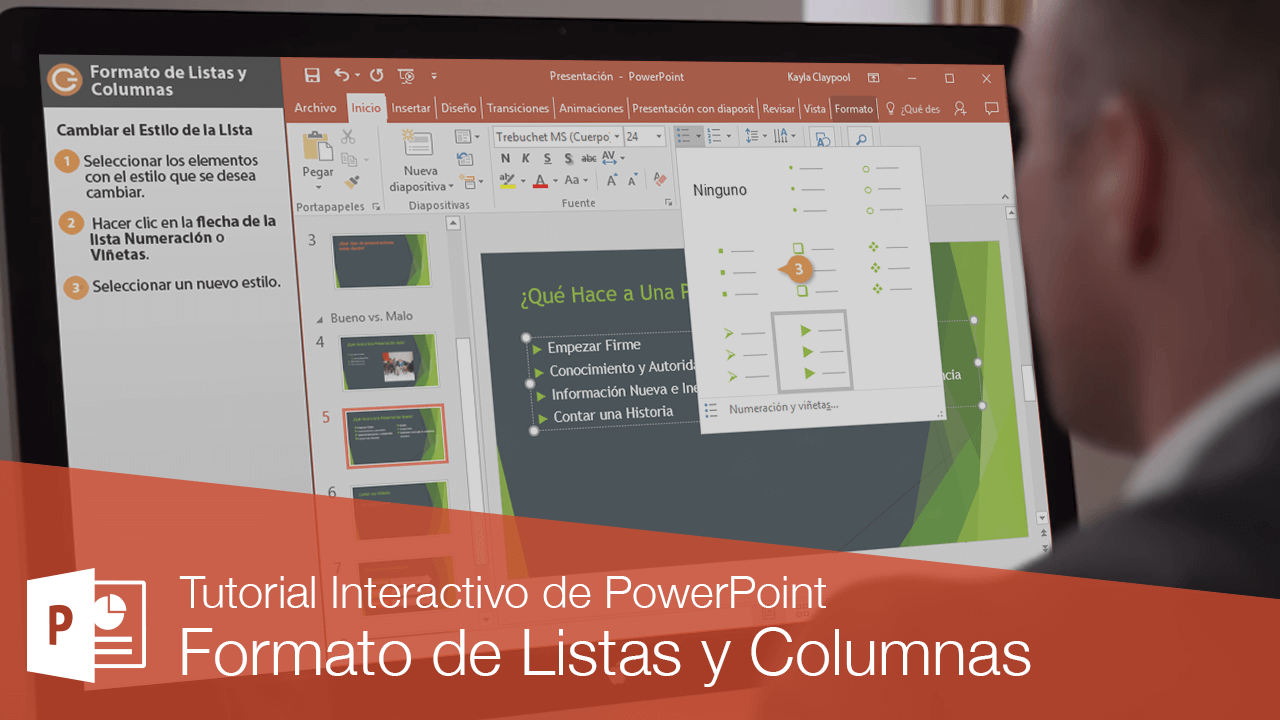The width and height of the screenshot is (1280, 720).
Task: Select slide 4 thumbnail
Action: tap(388, 361)
